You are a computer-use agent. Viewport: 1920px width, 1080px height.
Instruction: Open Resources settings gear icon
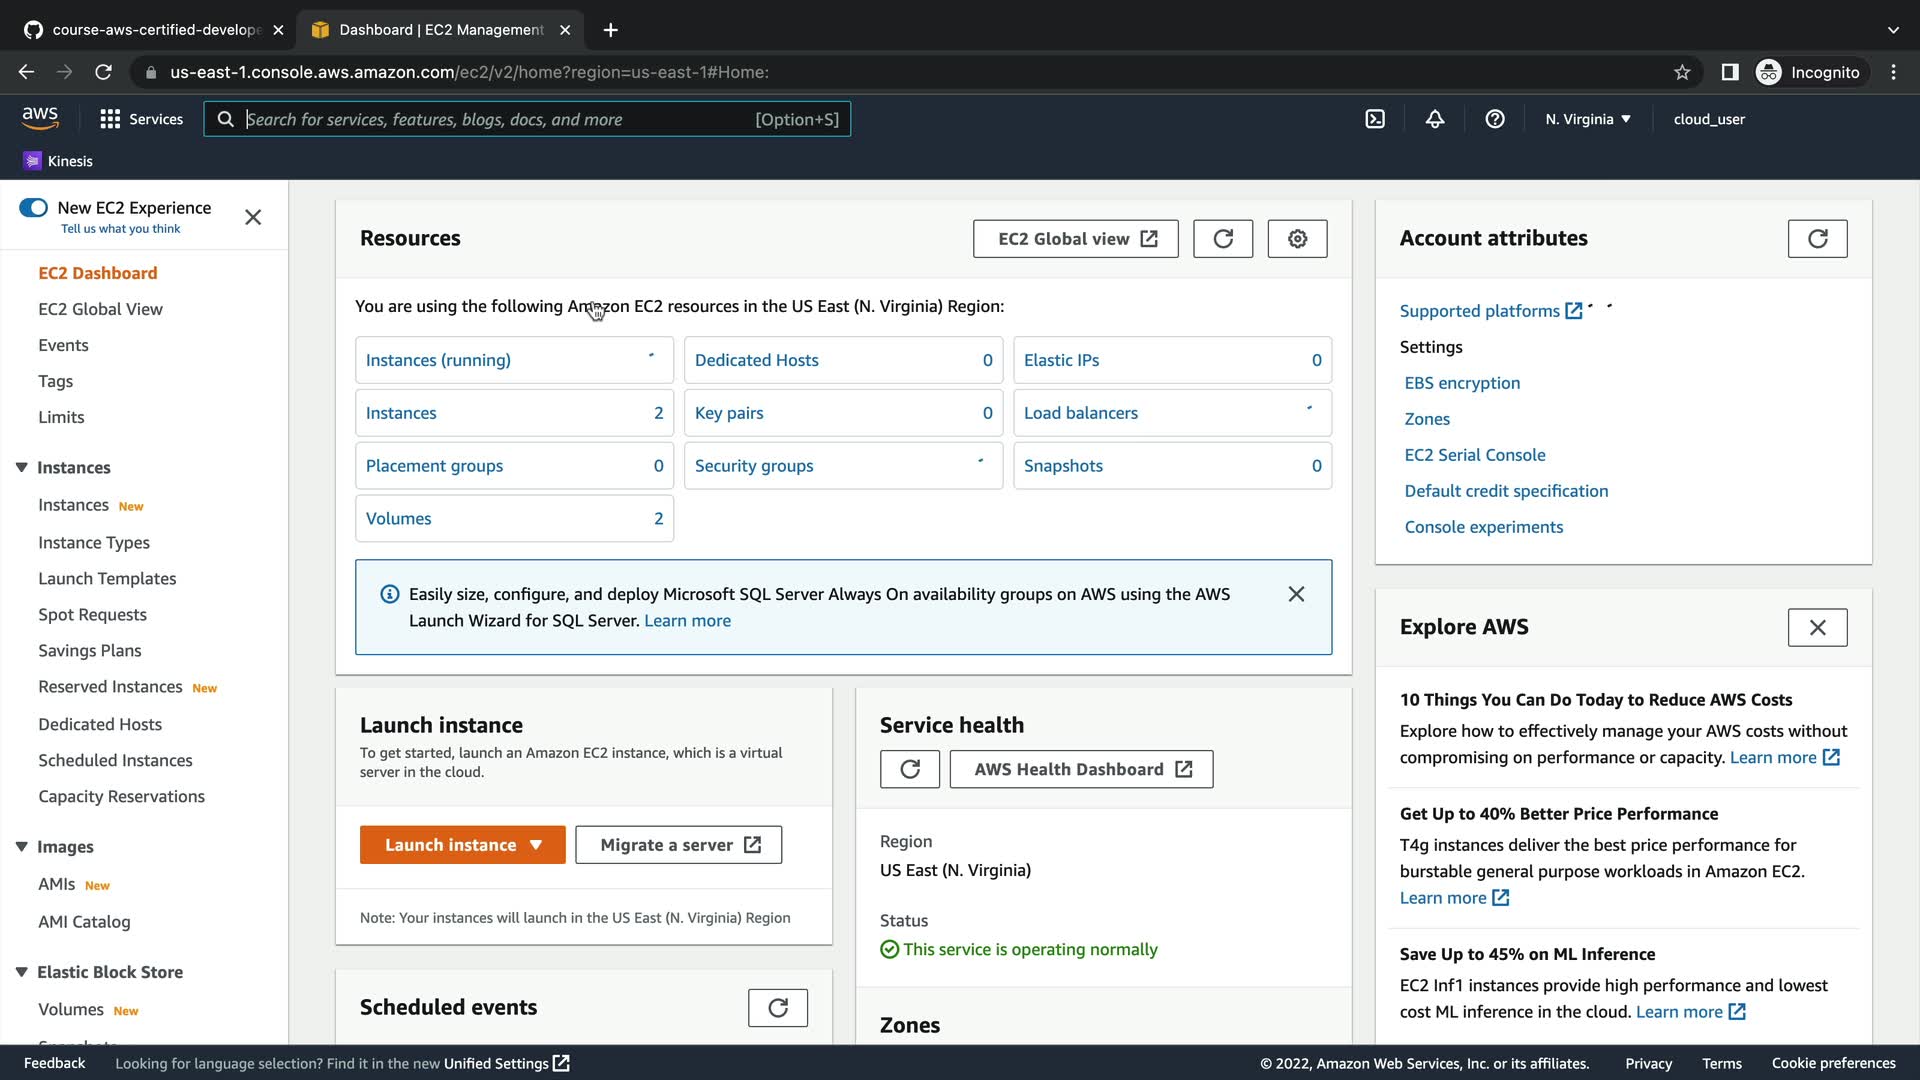coord(1297,239)
